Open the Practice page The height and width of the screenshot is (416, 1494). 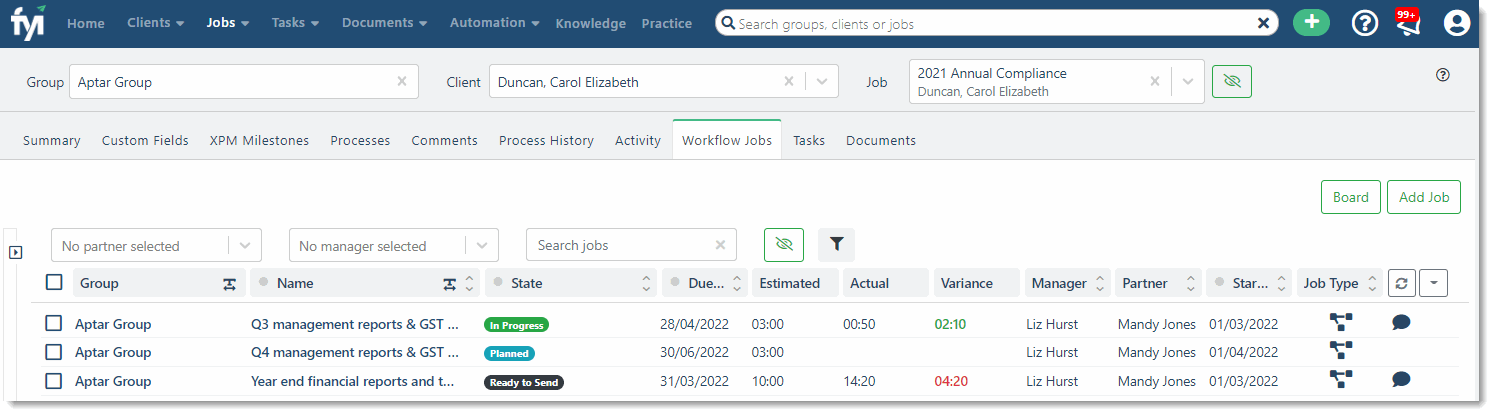(x=666, y=23)
